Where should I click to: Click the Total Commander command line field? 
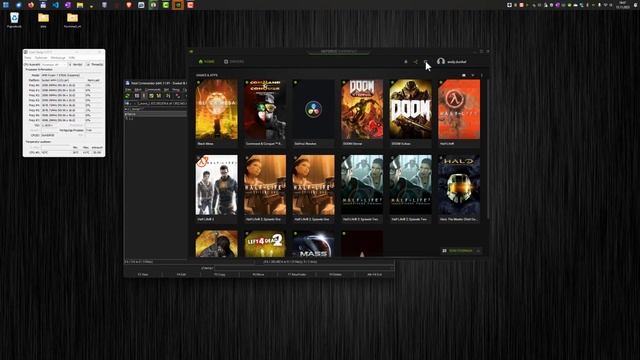(304, 268)
